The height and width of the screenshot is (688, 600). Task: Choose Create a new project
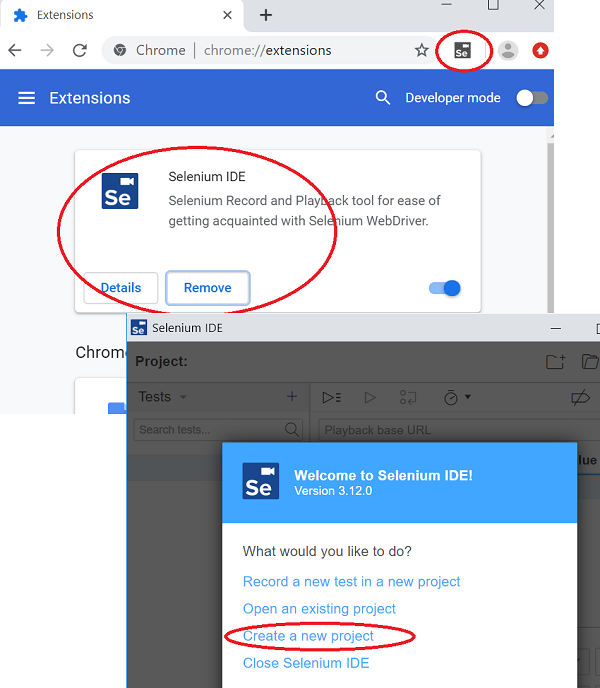tap(308, 636)
